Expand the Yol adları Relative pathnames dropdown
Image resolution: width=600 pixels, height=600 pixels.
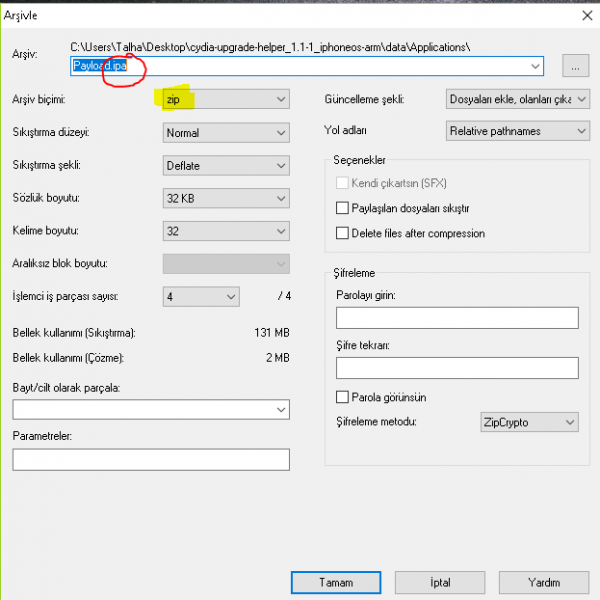click(x=516, y=131)
